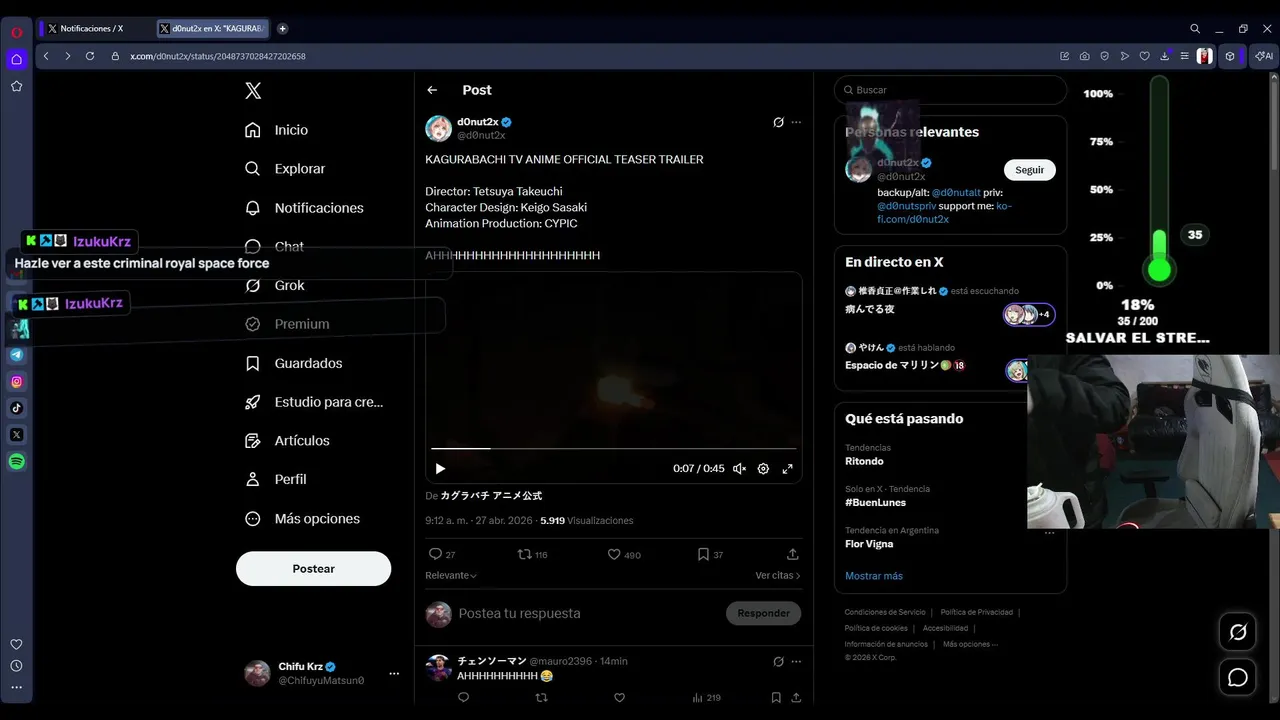Viewport: 1280px width, 720px height.
Task: Open Chifu Krz account menu dots
Action: tap(394, 673)
